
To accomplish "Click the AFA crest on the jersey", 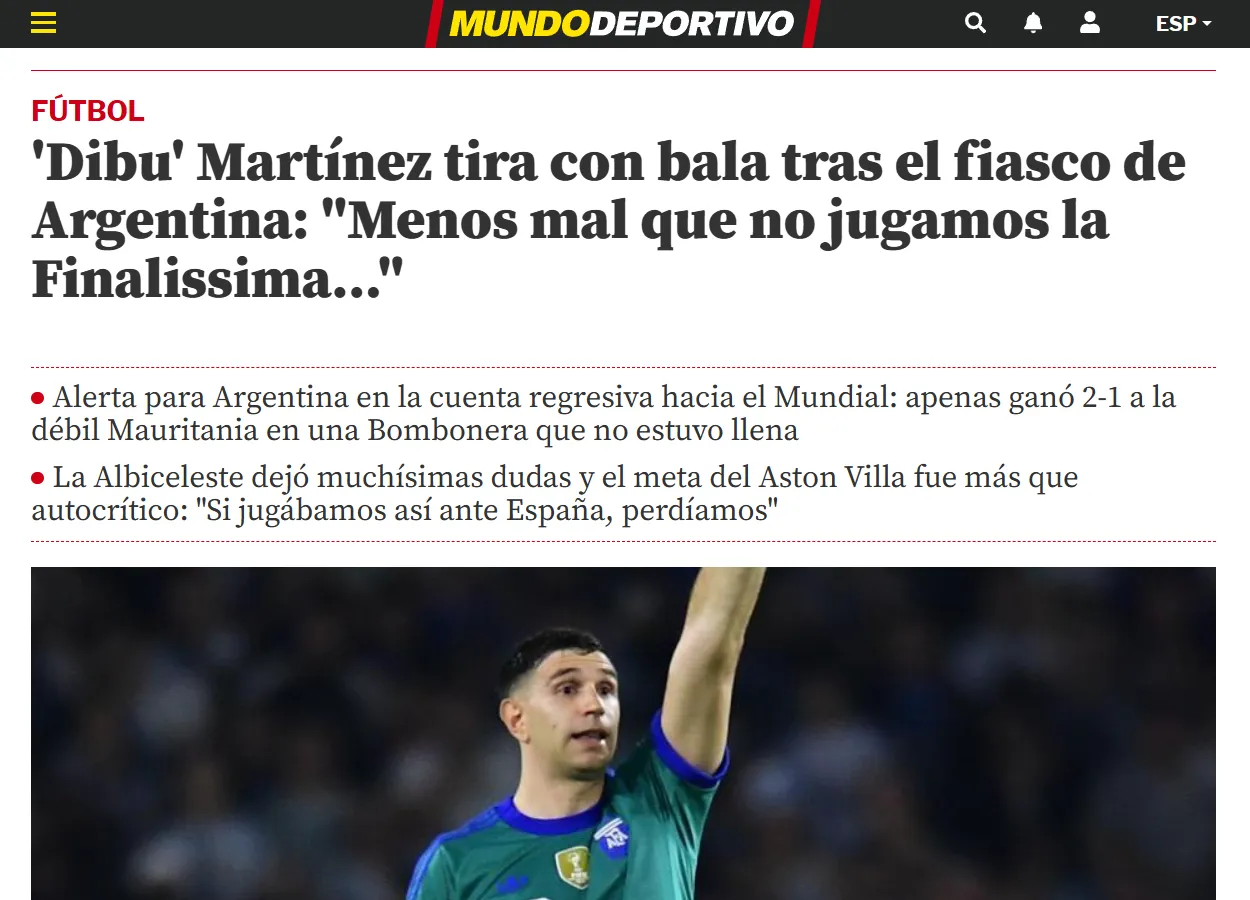I will [x=612, y=836].
